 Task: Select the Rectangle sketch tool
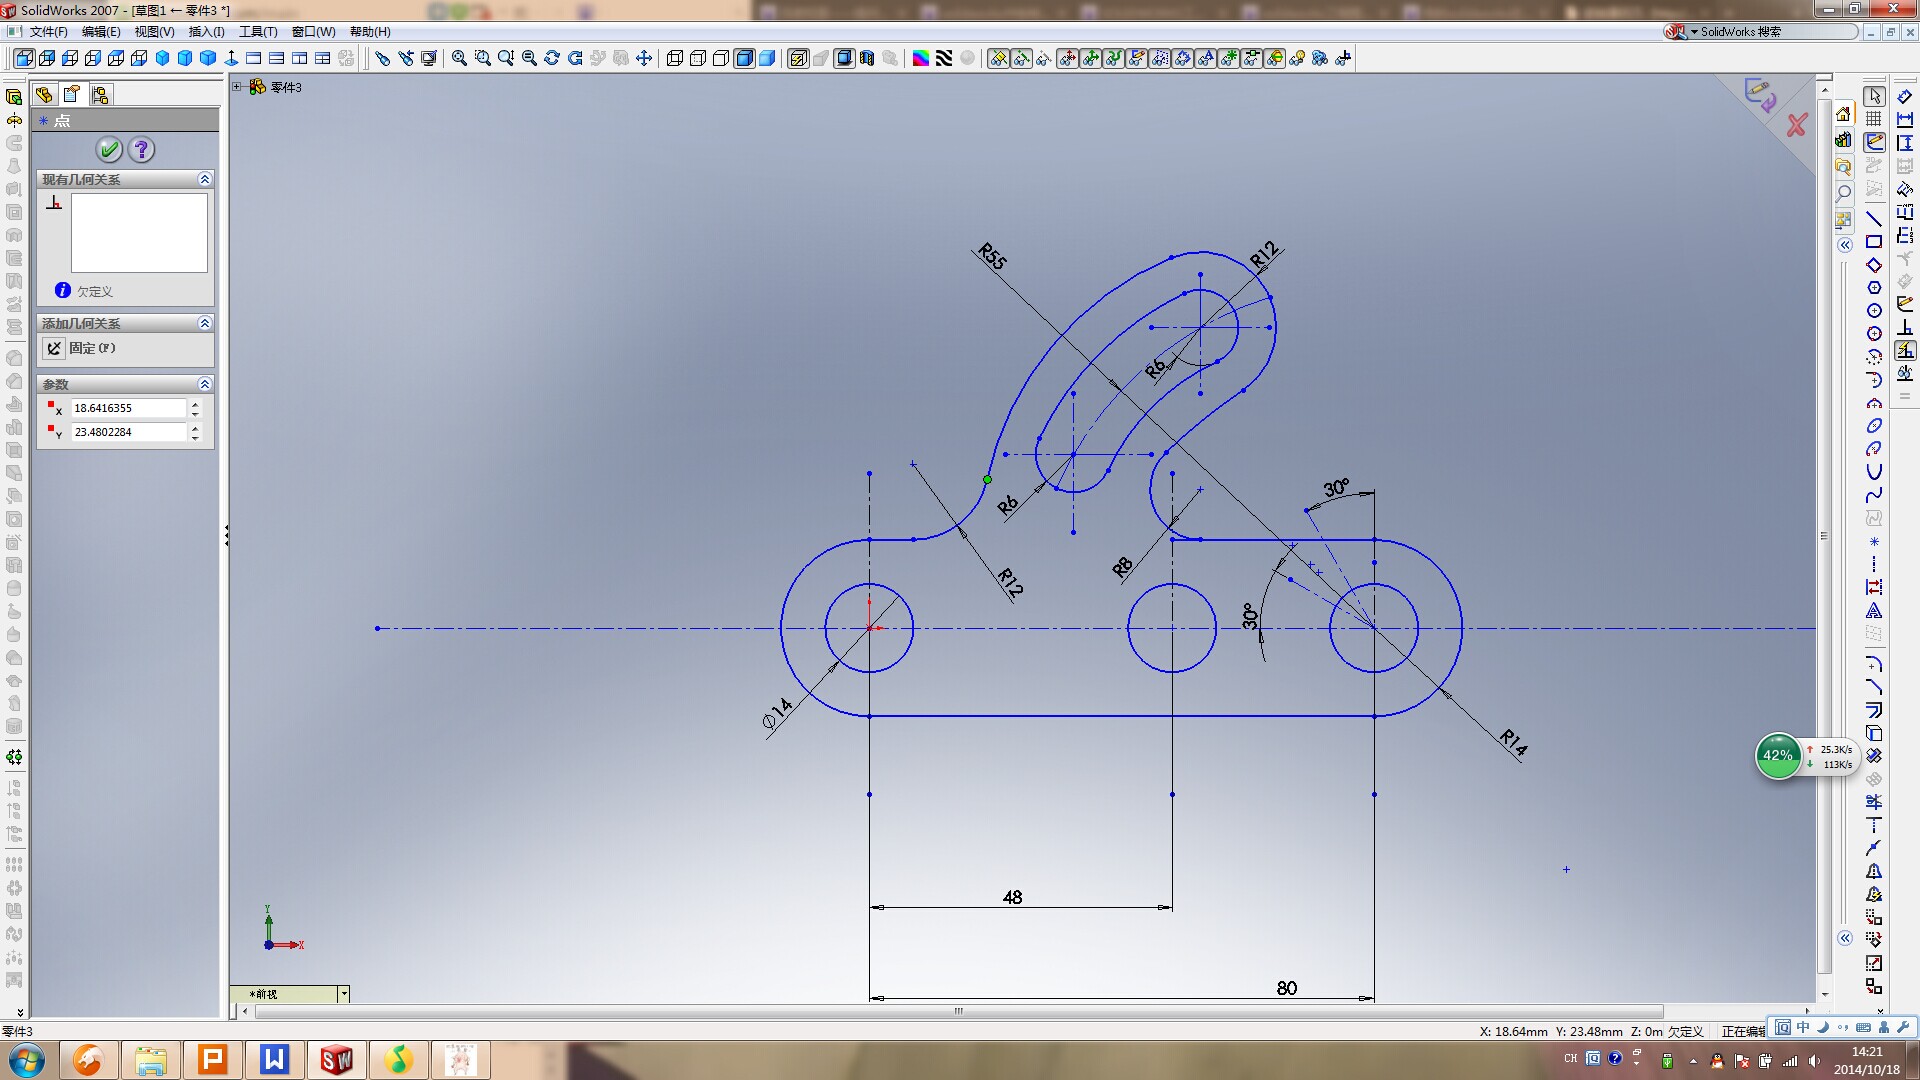tap(1875, 242)
